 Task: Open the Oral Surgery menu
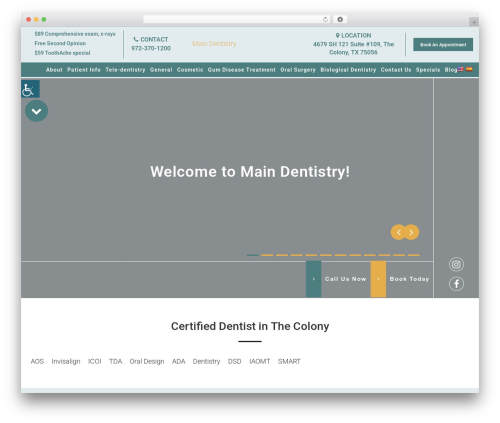click(x=298, y=70)
